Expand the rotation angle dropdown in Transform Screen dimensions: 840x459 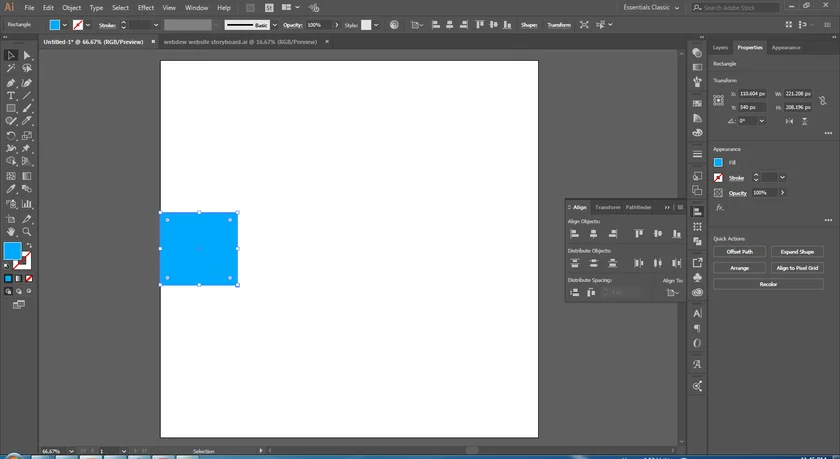pos(762,121)
